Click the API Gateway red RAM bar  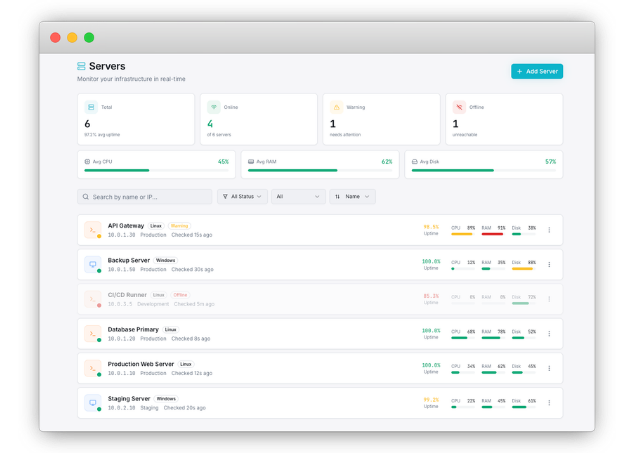493,234
